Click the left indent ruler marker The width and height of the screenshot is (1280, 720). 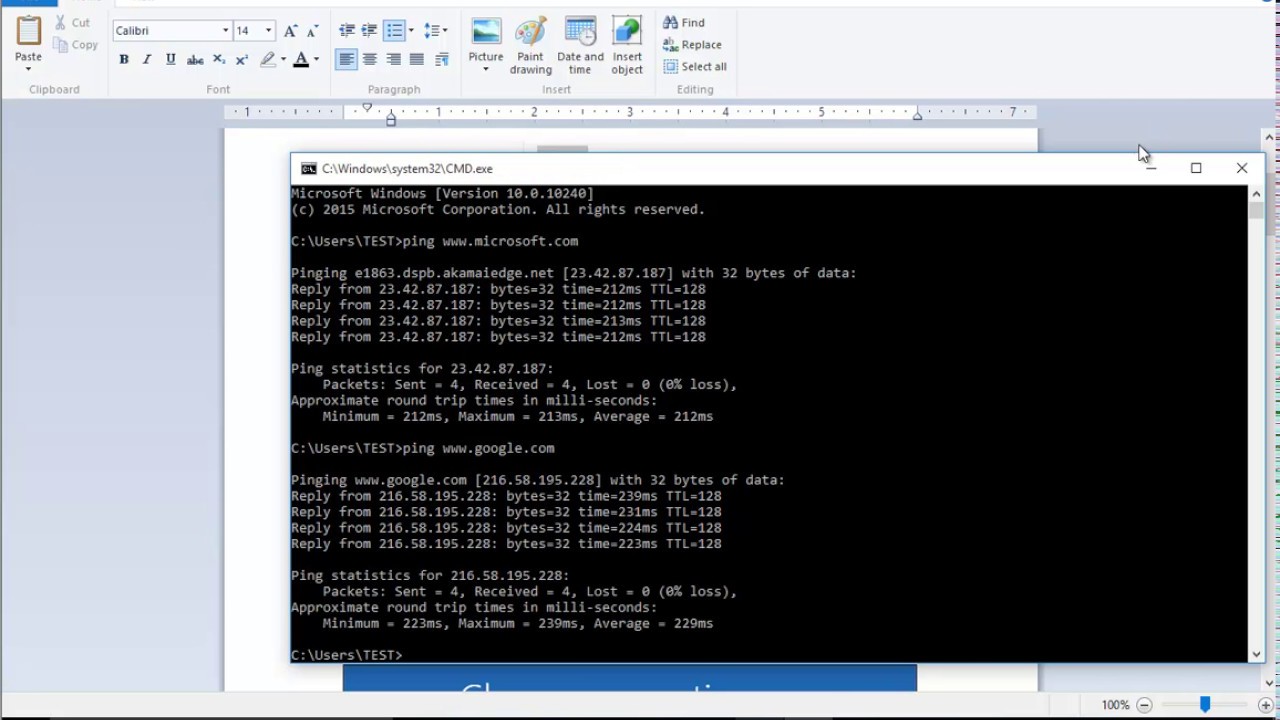[391, 119]
